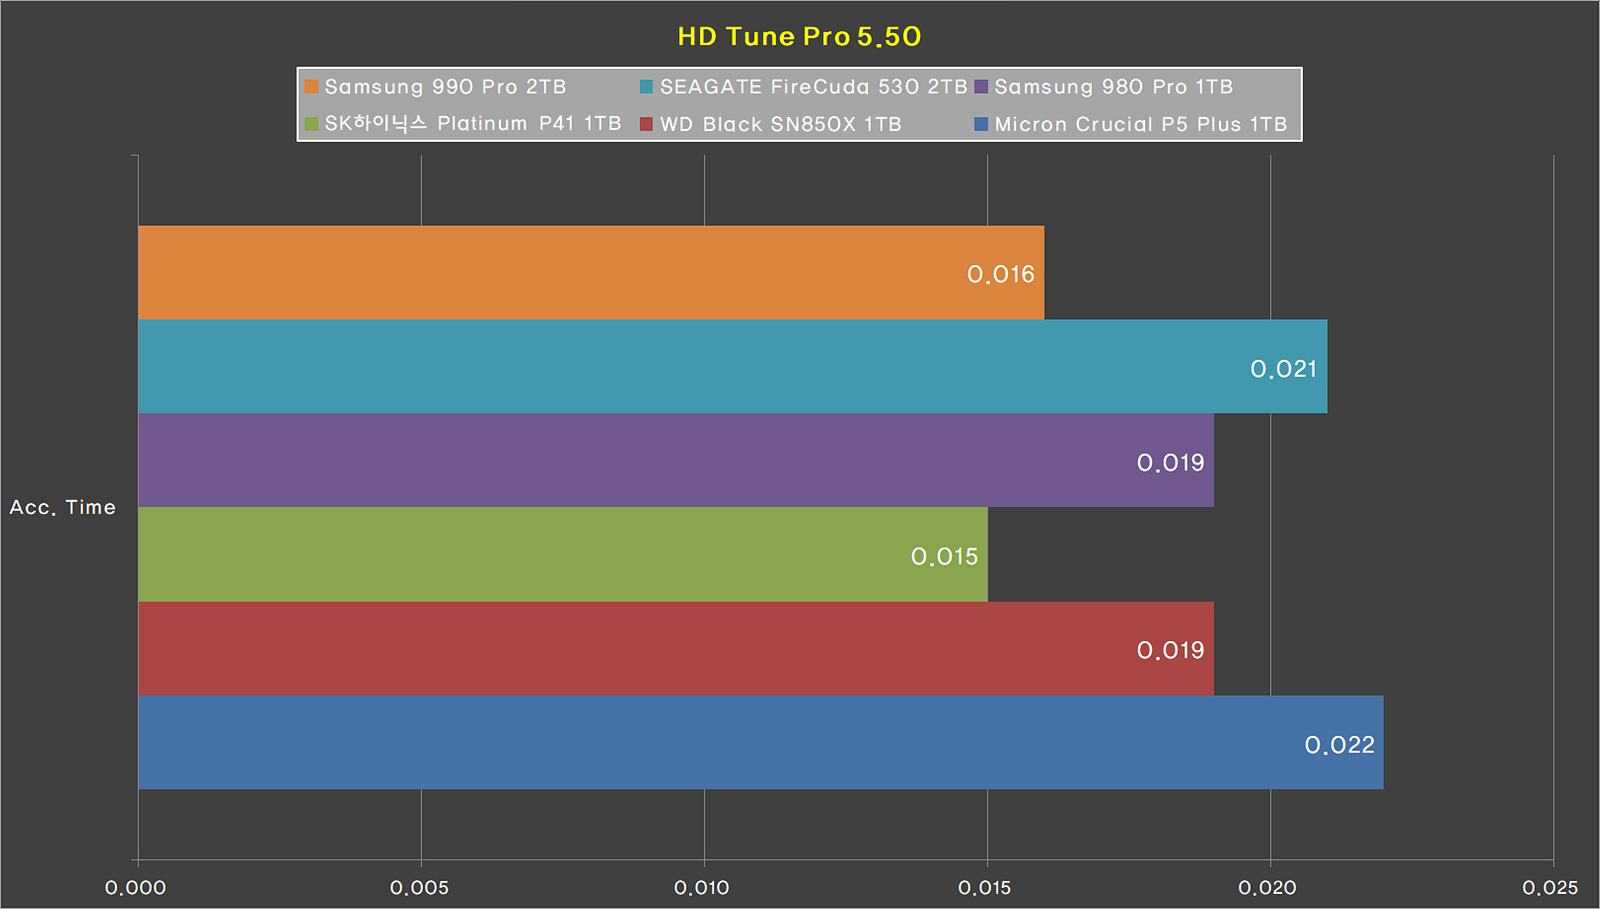1600x909 pixels.
Task: Click the purple bar's 0.019 data label
Action: pos(1171,462)
